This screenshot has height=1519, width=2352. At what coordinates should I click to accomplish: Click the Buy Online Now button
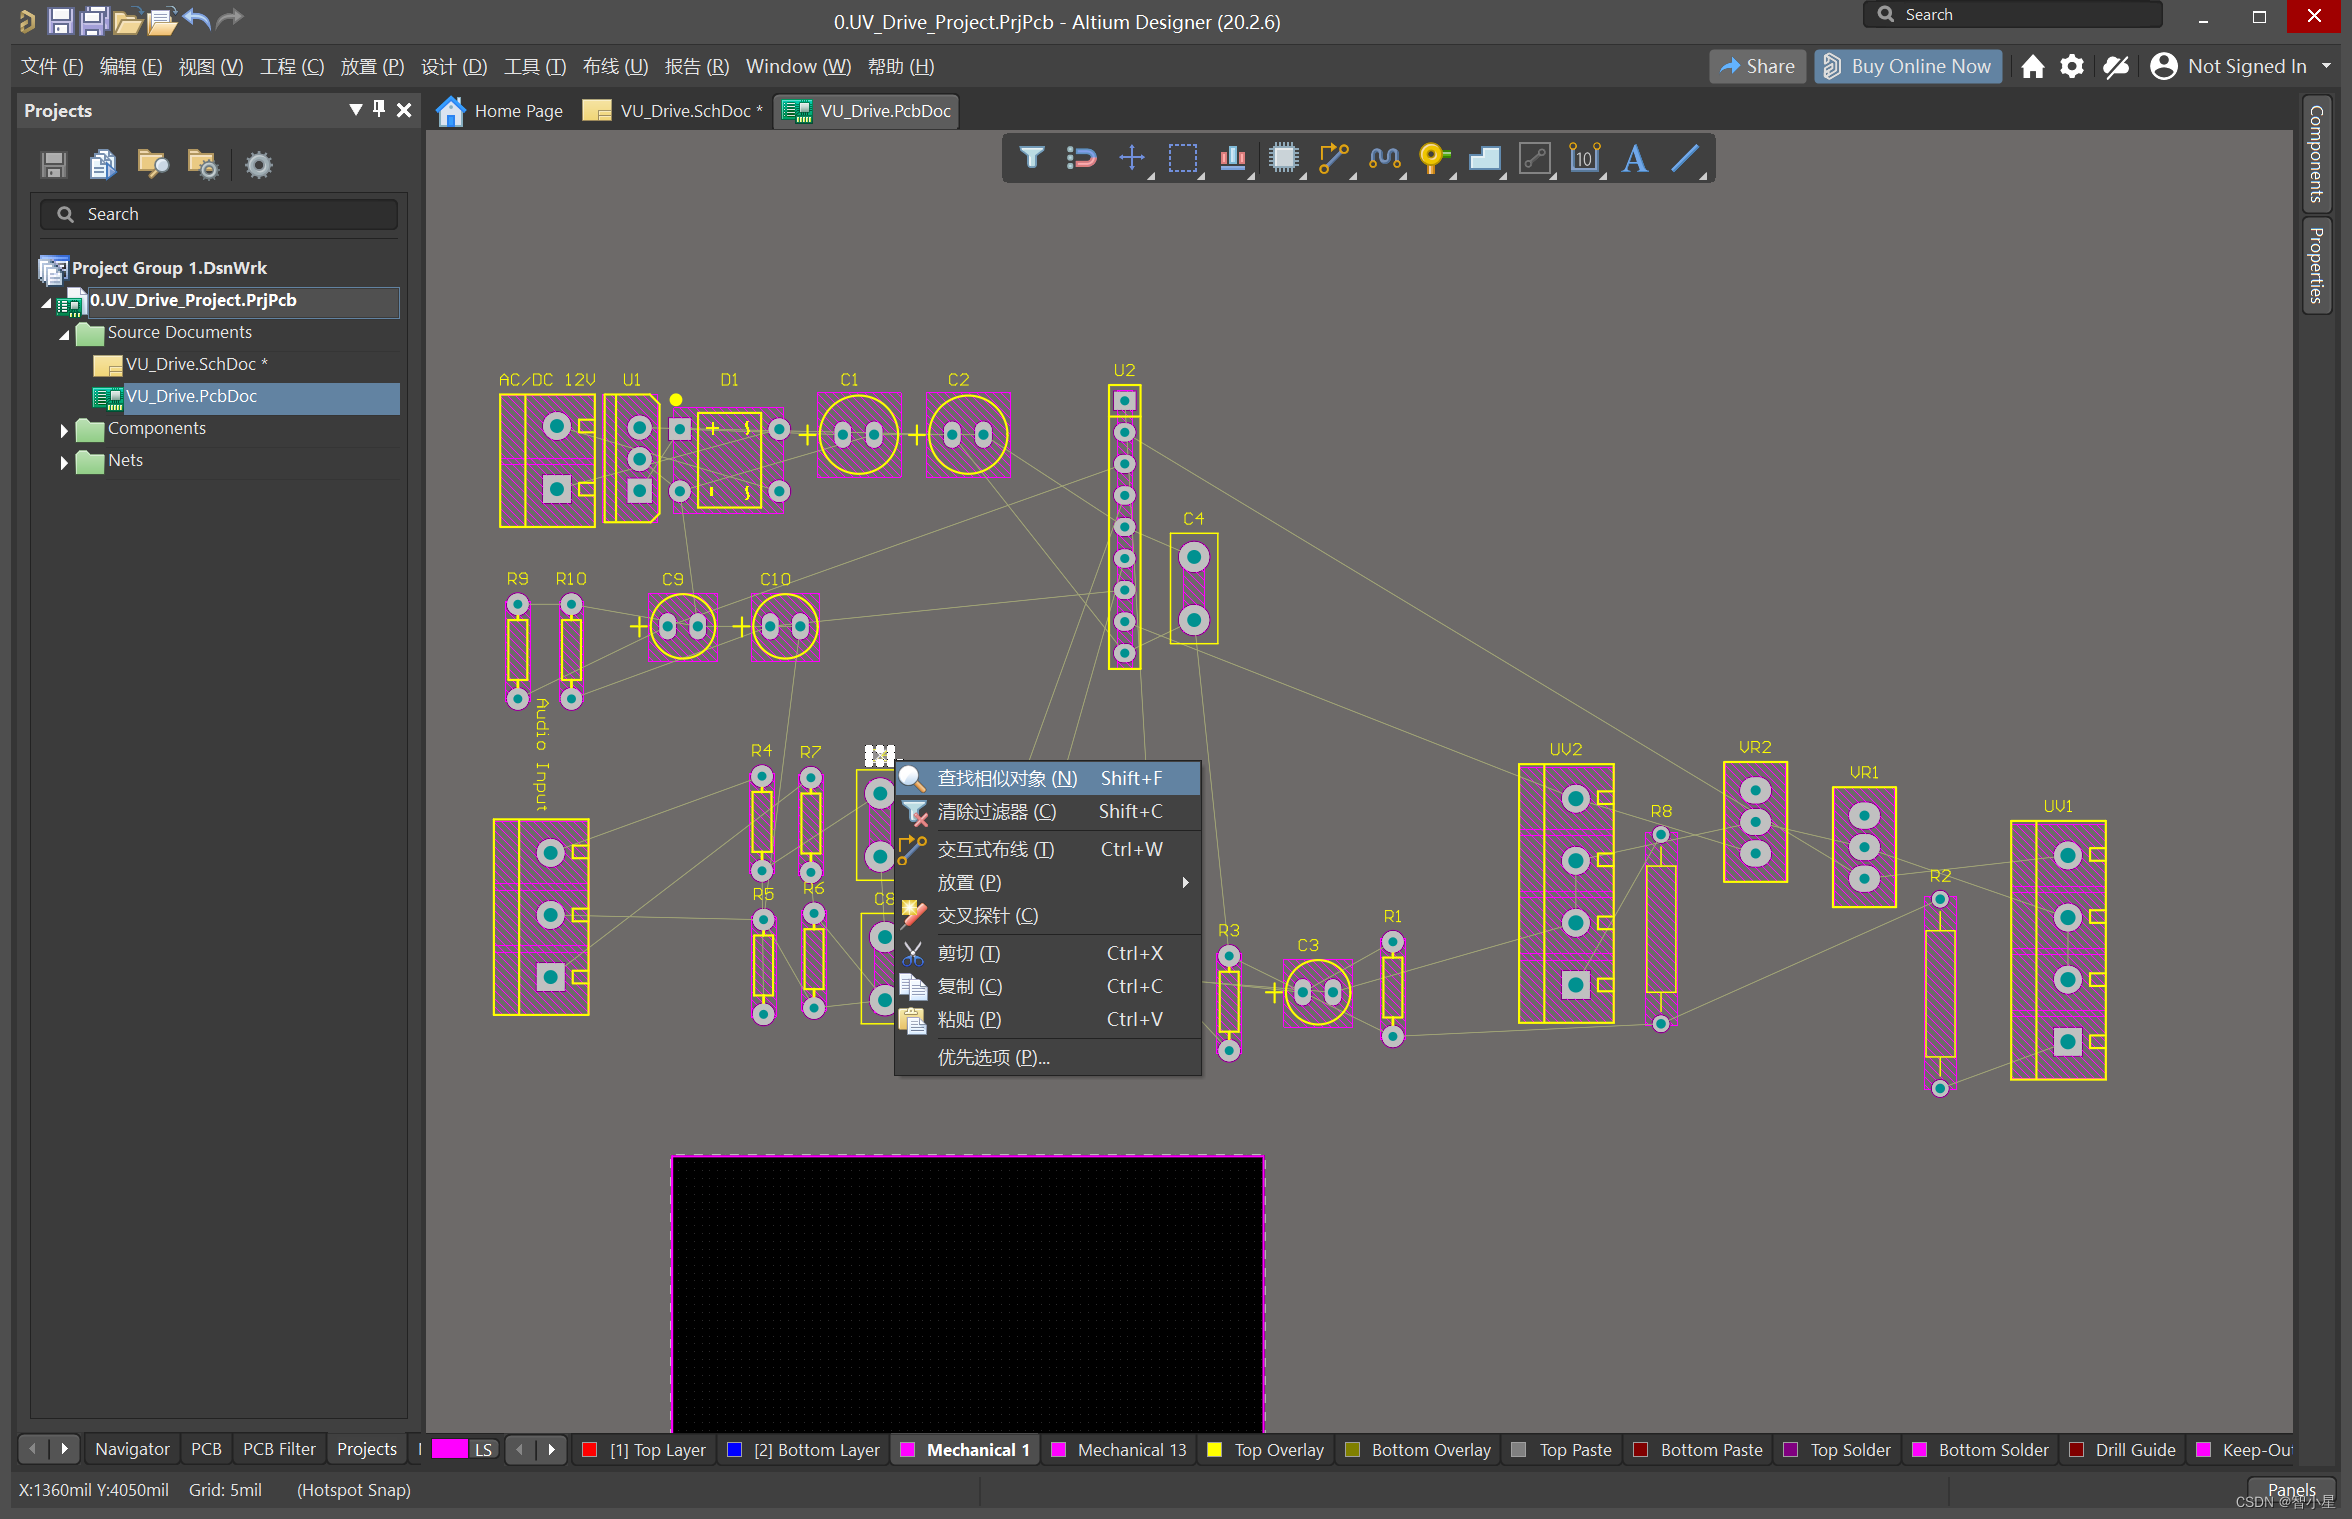1908,66
